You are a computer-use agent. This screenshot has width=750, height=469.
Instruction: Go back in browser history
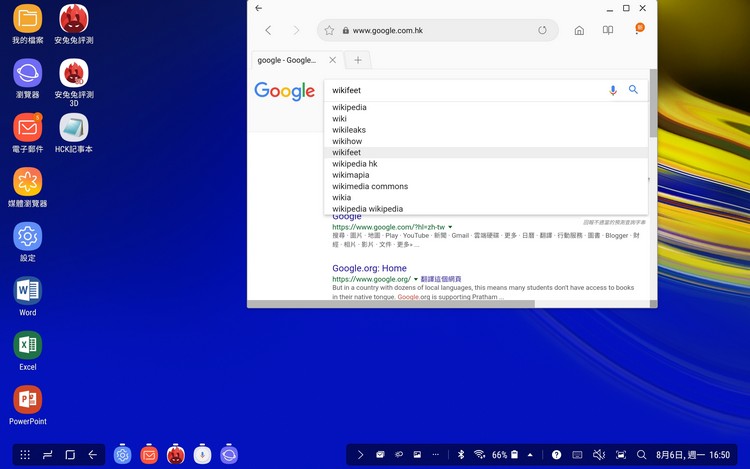click(268, 31)
